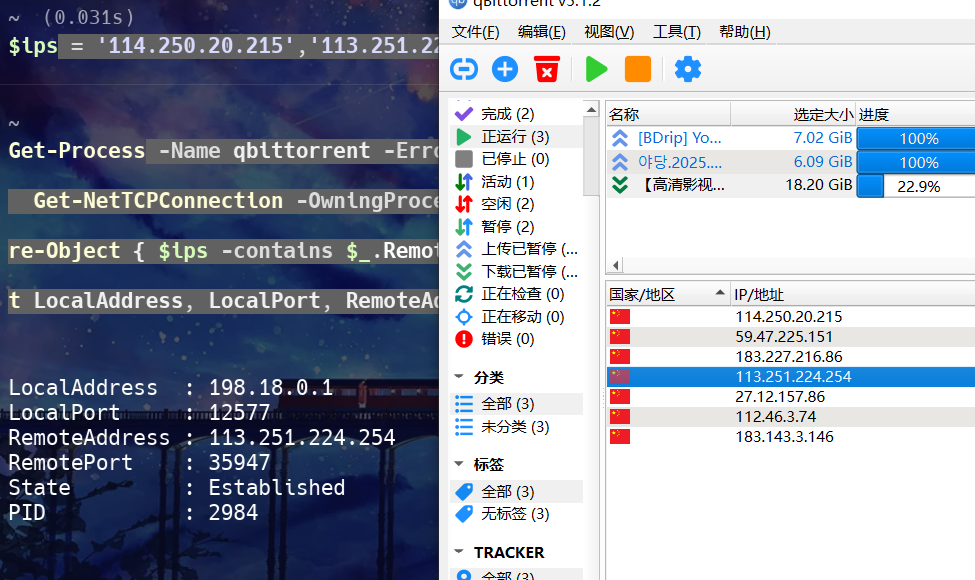Image resolution: width=975 pixels, height=580 pixels.
Task: Click the torrent list left scroll arrow
Action: 615,265
